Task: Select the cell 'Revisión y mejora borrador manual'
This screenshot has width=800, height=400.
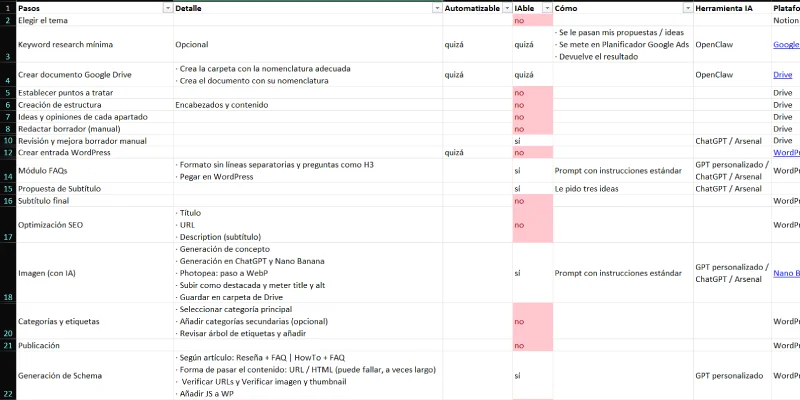Action: [95, 141]
